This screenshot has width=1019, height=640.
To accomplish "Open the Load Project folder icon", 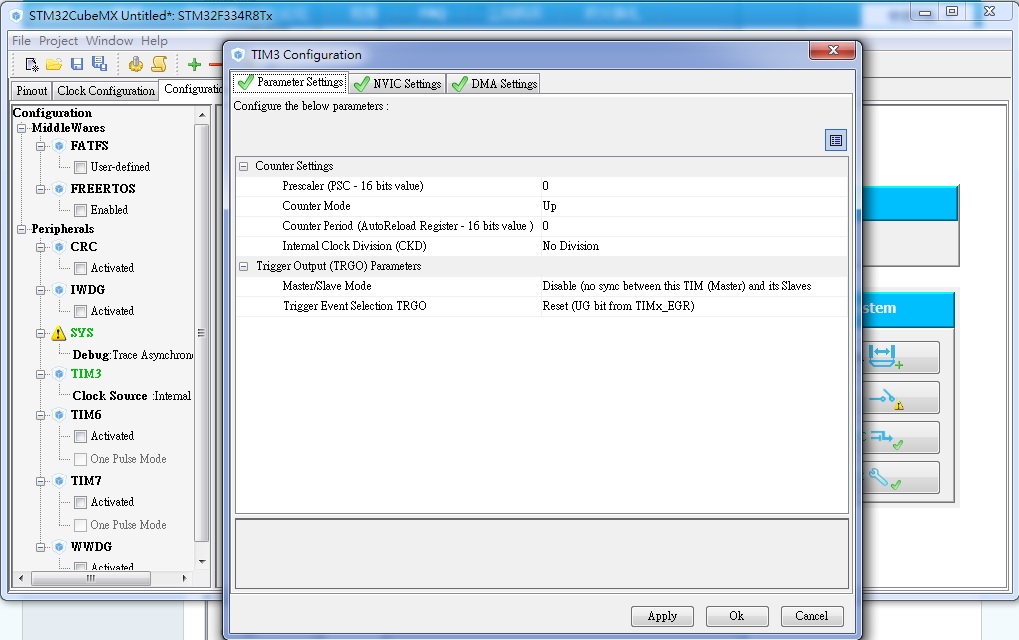I will pyautogui.click(x=54, y=64).
